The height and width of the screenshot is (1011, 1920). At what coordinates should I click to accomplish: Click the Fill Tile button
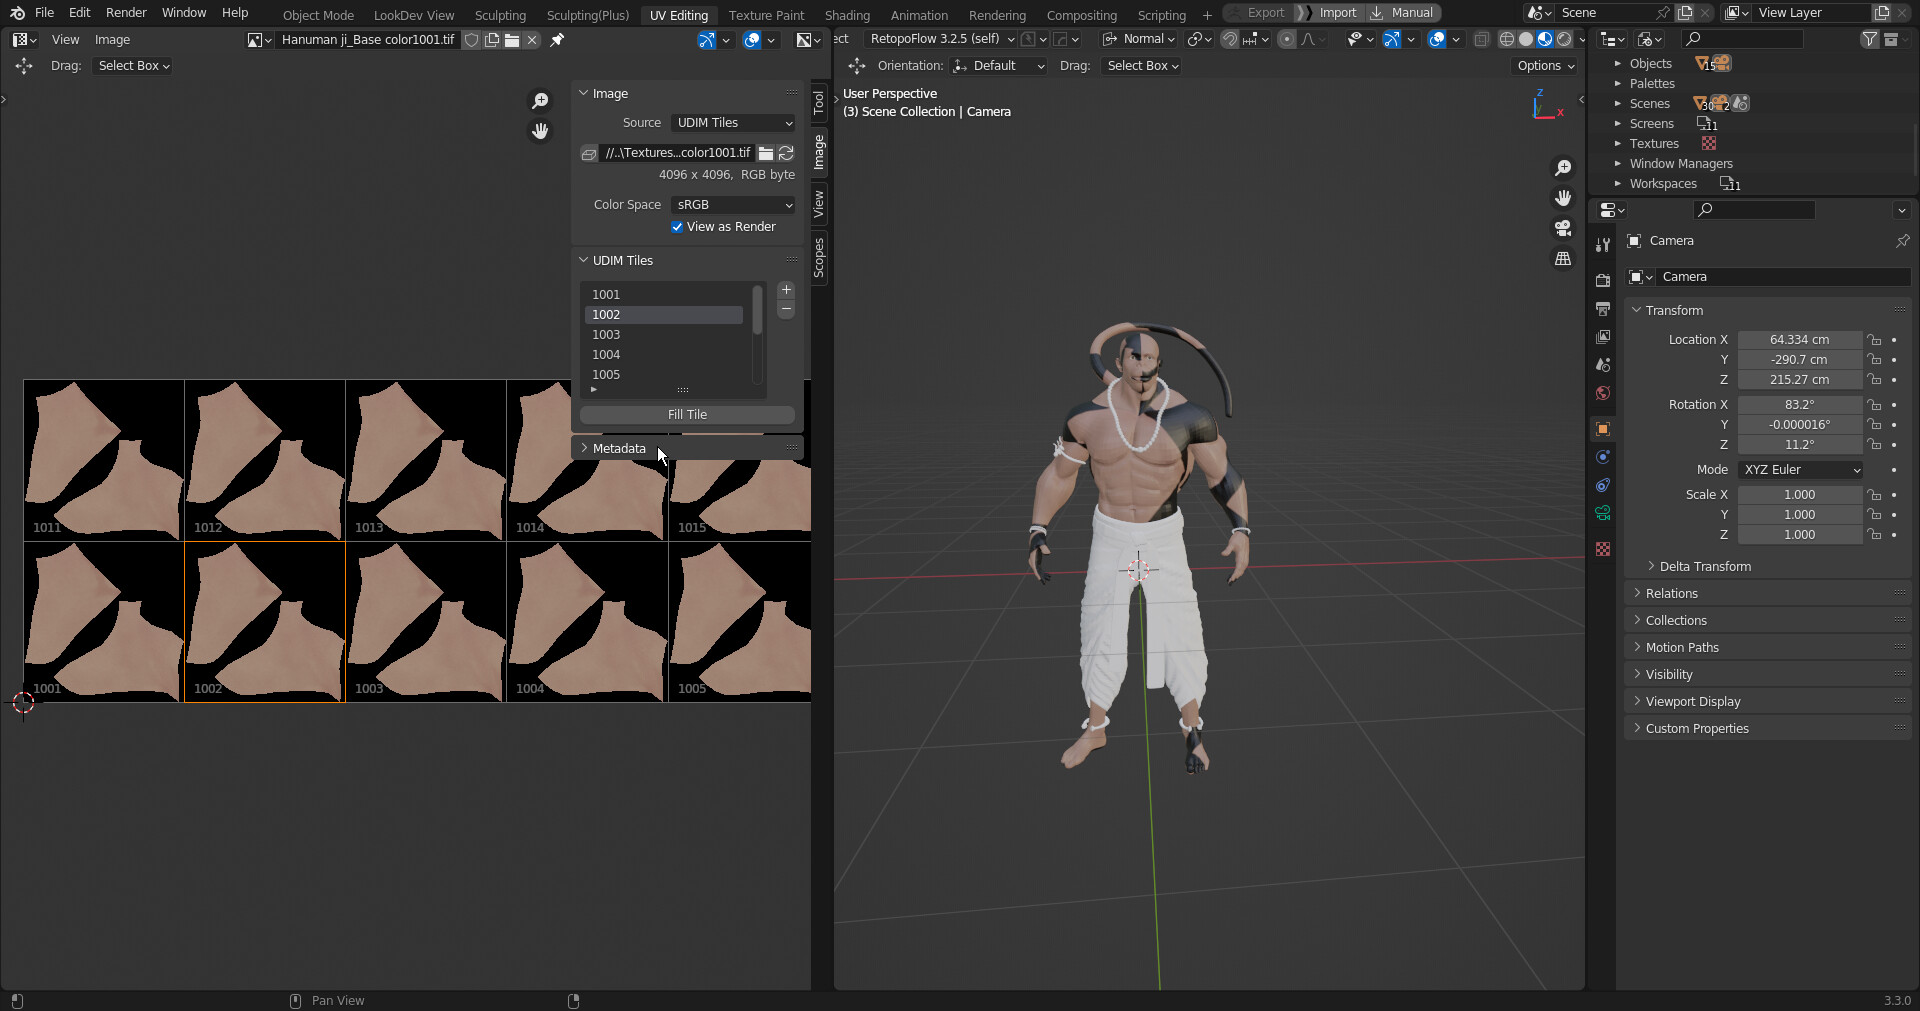[686, 414]
